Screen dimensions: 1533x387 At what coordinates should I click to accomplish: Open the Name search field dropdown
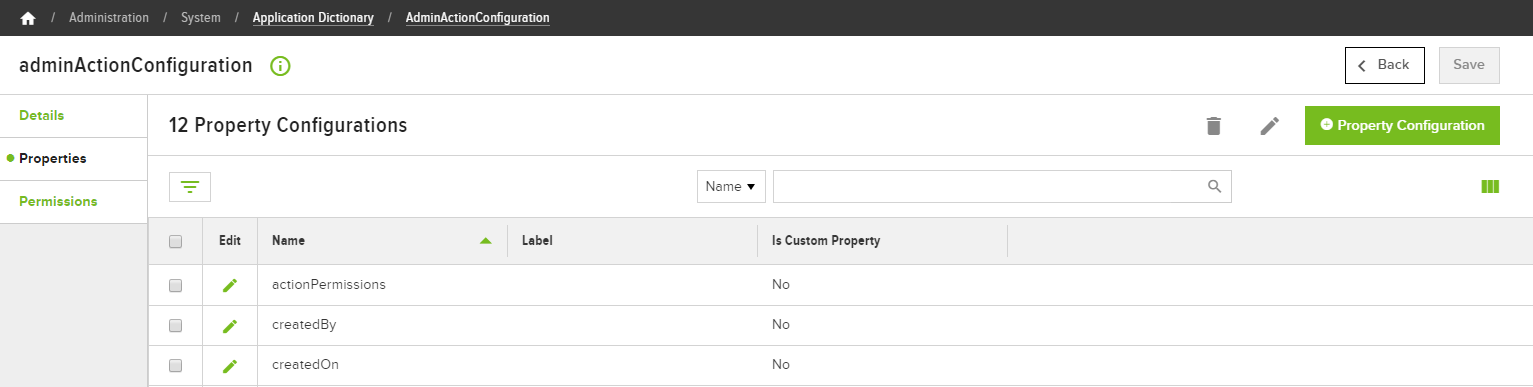pyautogui.click(x=731, y=186)
